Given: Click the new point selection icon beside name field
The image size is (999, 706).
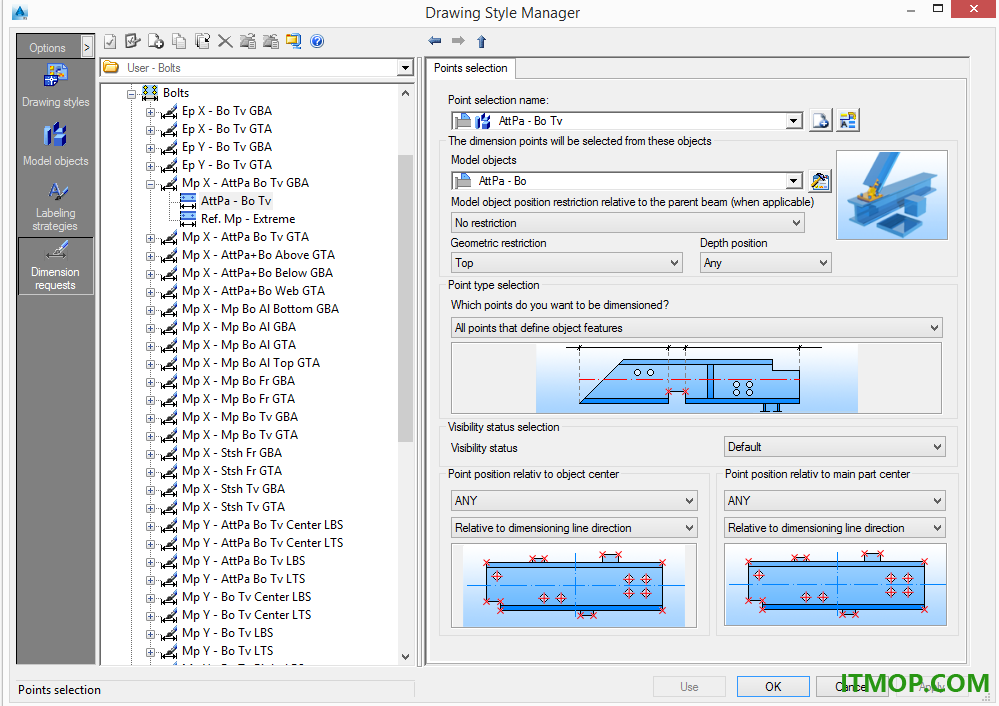Looking at the screenshot, I should point(820,120).
